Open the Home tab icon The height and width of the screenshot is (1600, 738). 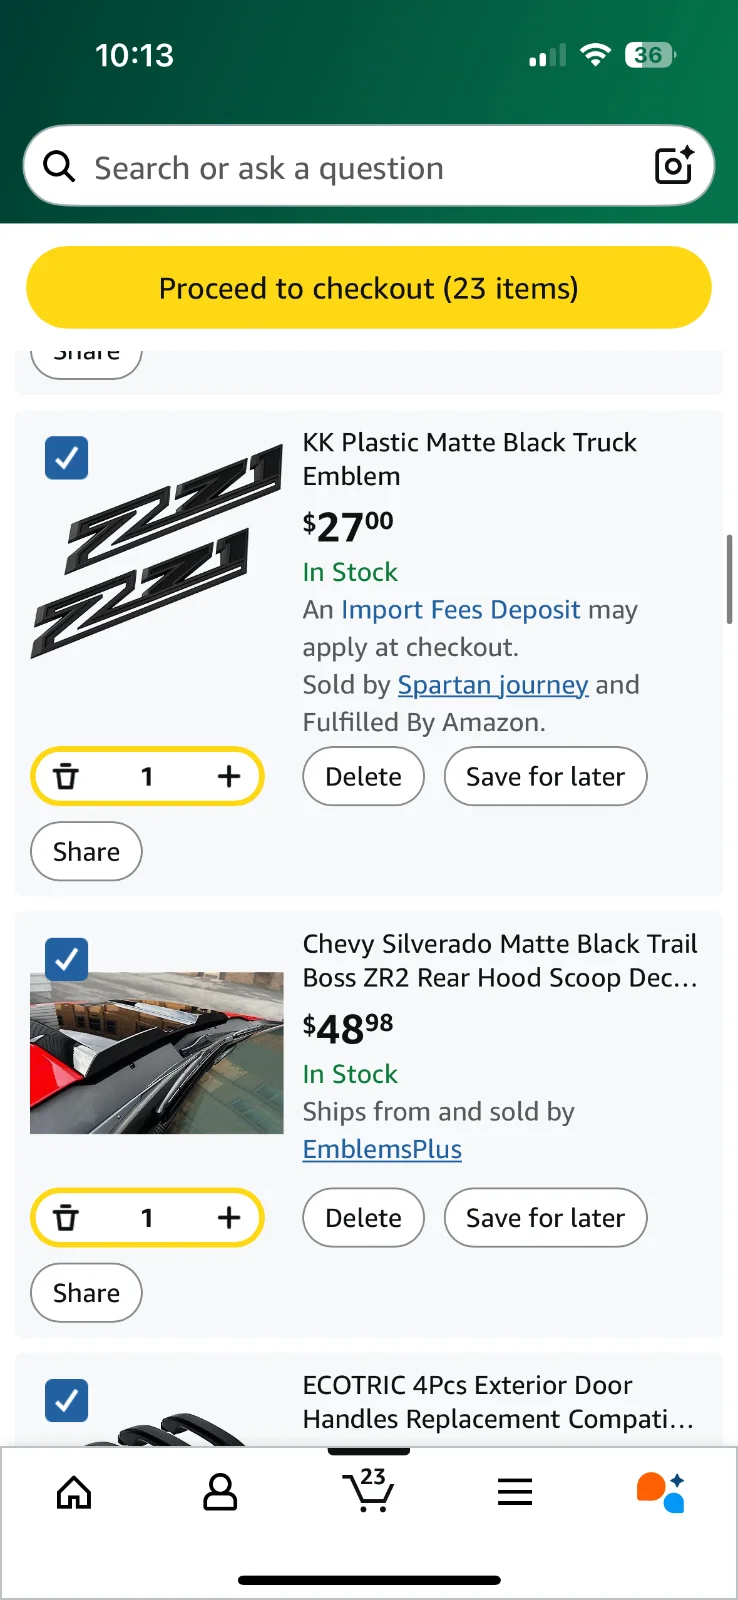click(74, 1493)
